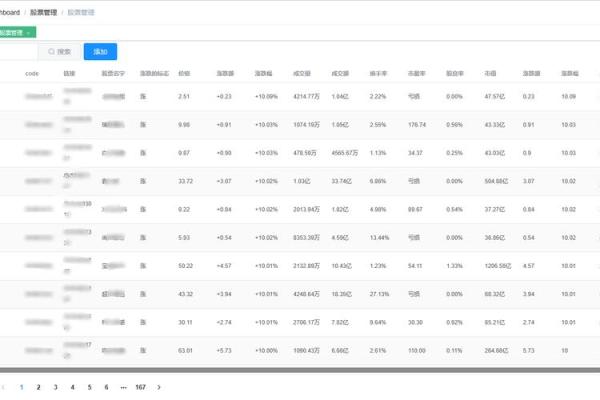Select the price cell 2.51
Image resolution: width=600 pixels, height=400 pixels.
(x=184, y=96)
